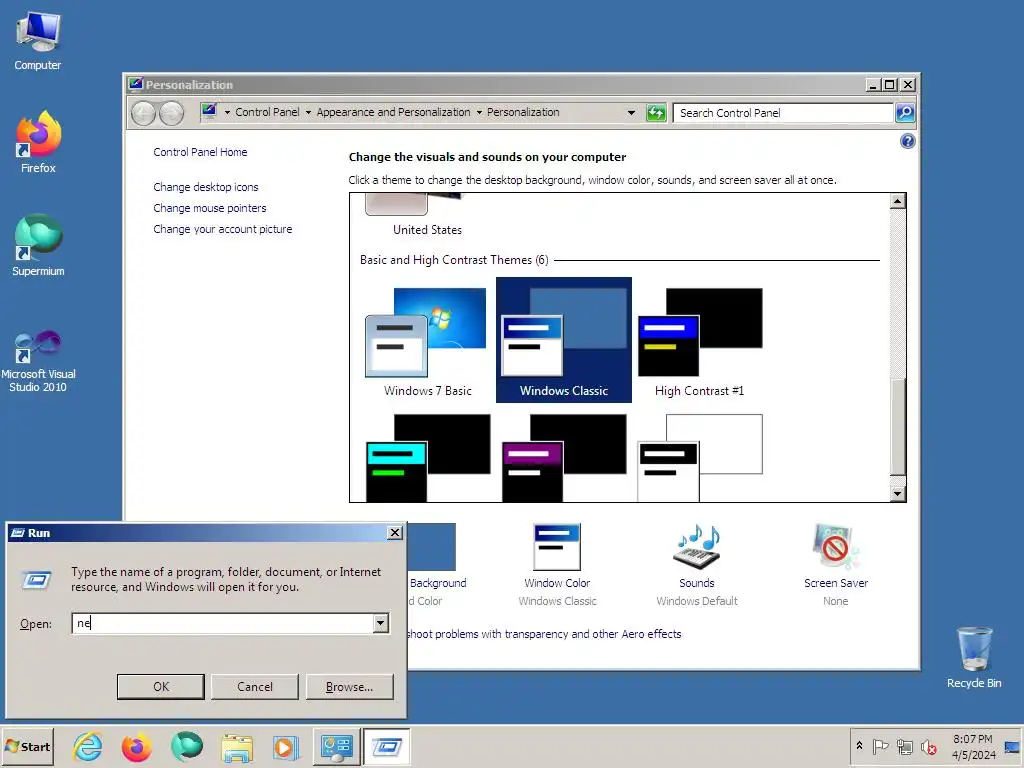The image size is (1024, 768).
Task: Click theme list scroll down arrow
Action: click(898, 494)
